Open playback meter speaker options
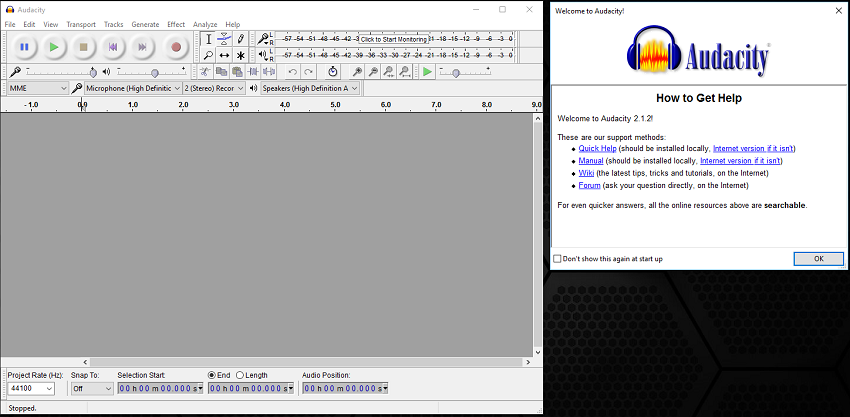This screenshot has height=417, width=850. click(x=263, y=55)
